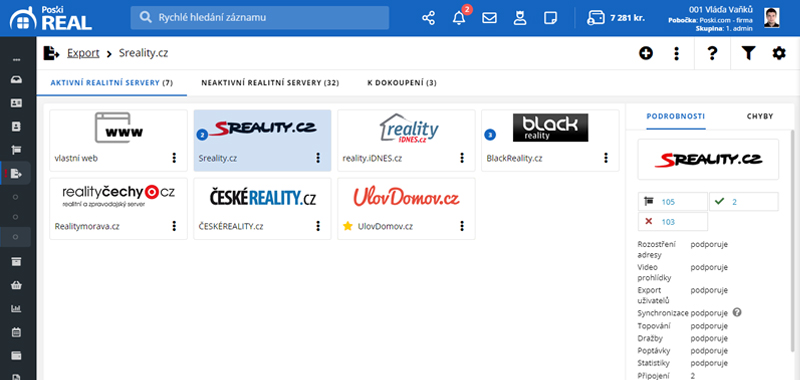Open the signpost listings sidebar icon

(x=16, y=150)
